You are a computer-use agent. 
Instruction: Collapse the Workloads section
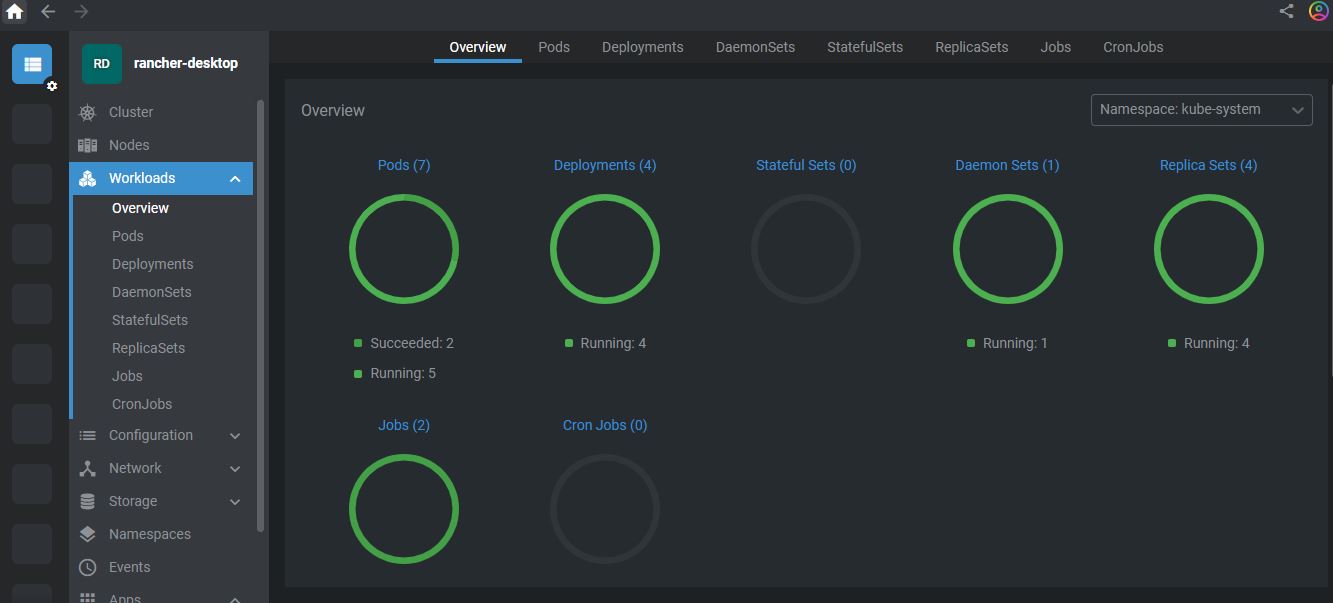[x=235, y=178]
